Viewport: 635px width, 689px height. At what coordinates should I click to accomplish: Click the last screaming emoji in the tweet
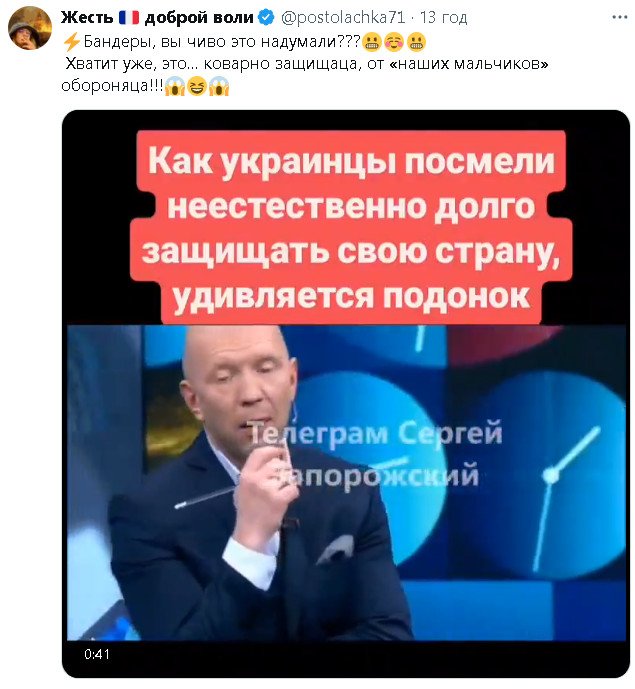pos(219,86)
